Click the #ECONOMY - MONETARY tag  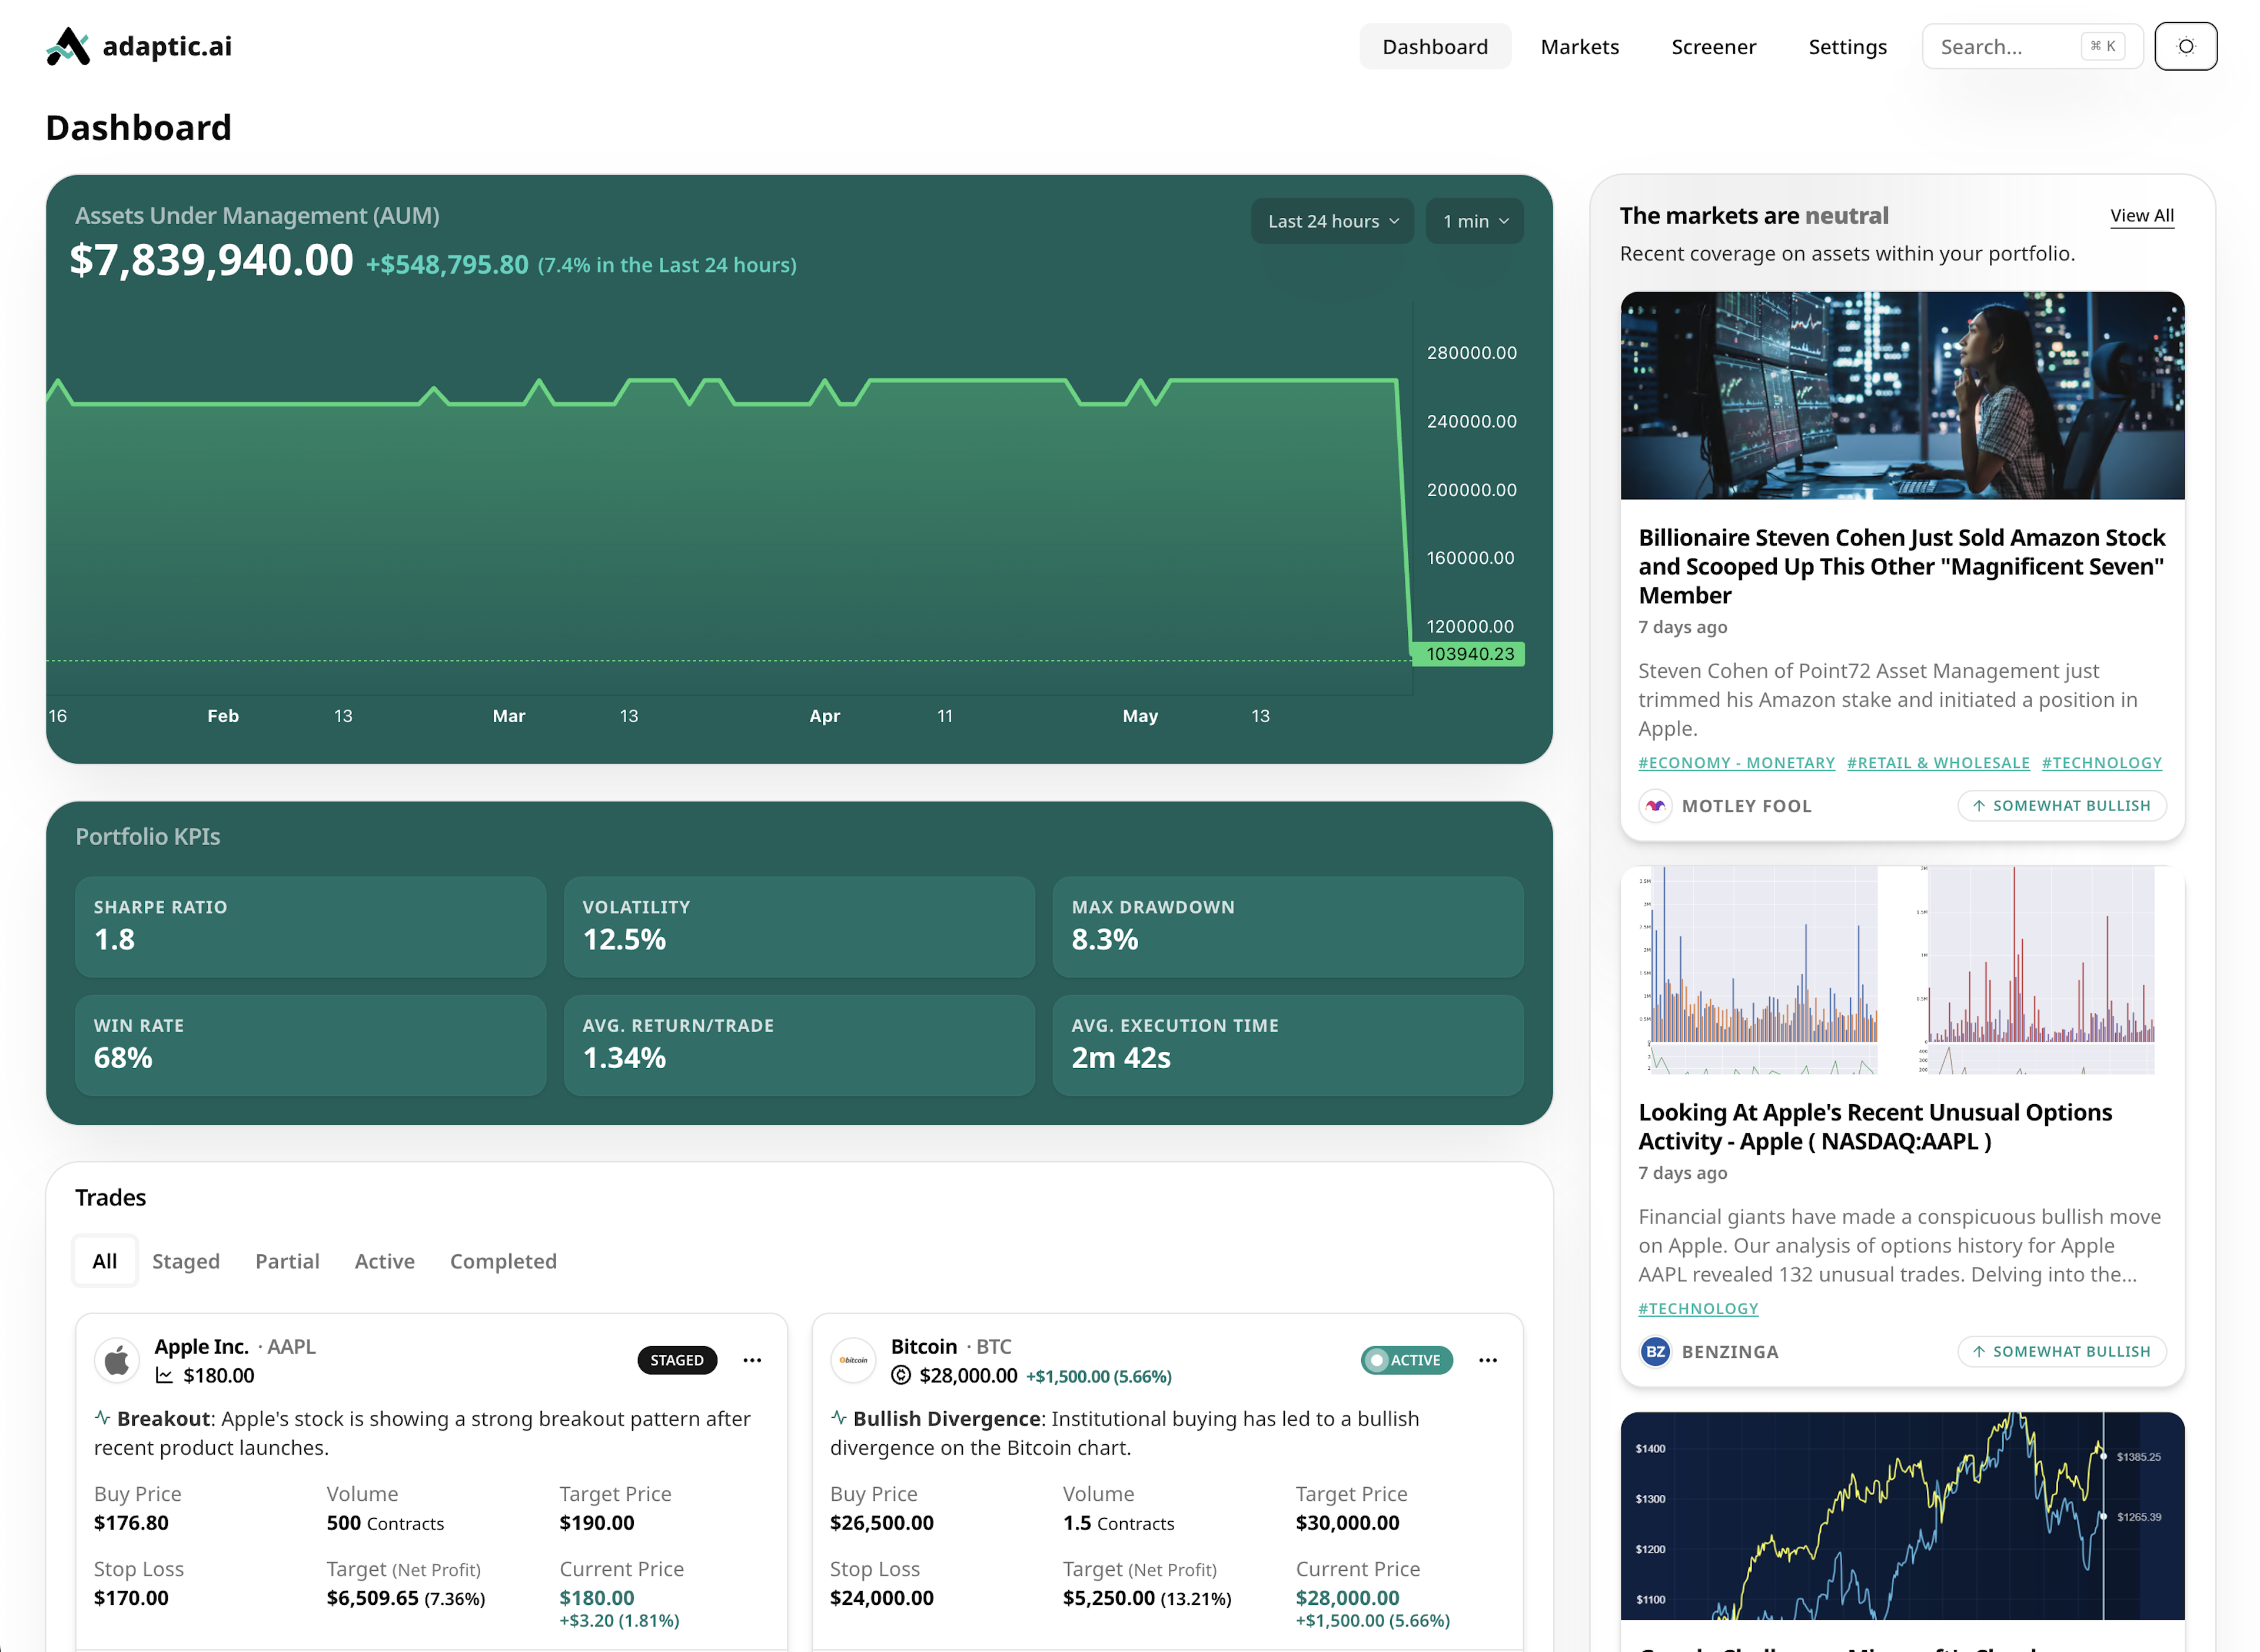(x=1736, y=763)
